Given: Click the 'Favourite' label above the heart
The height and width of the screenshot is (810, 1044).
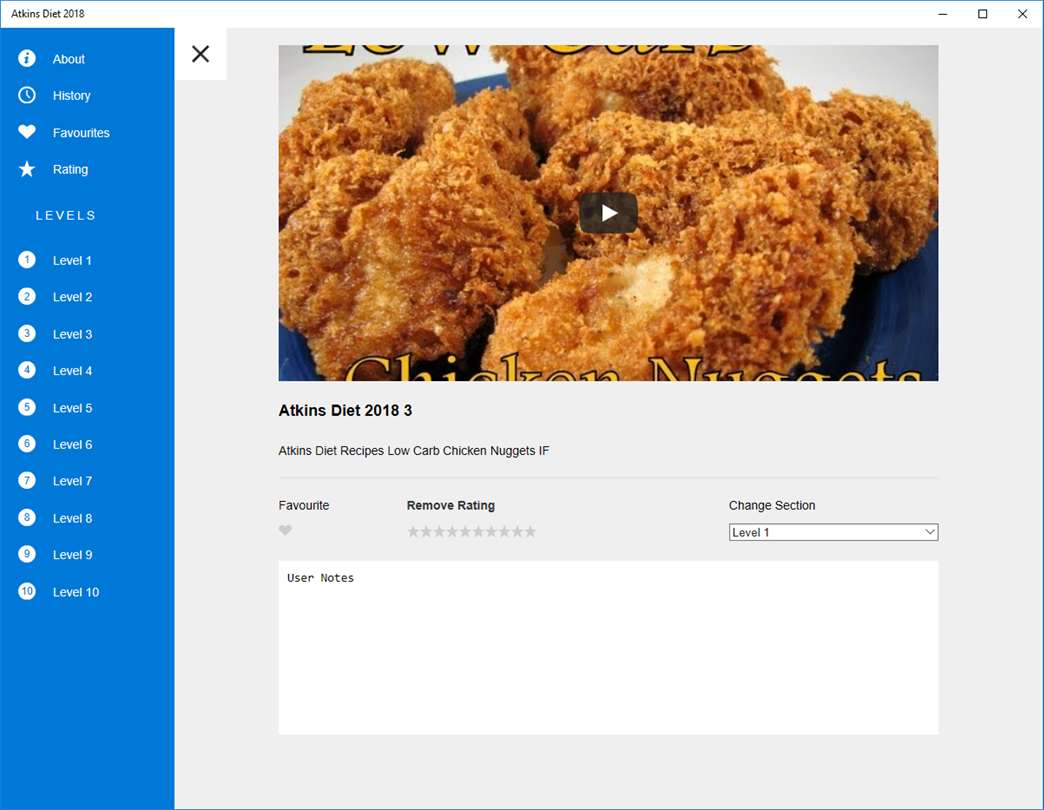Looking at the screenshot, I should [304, 506].
